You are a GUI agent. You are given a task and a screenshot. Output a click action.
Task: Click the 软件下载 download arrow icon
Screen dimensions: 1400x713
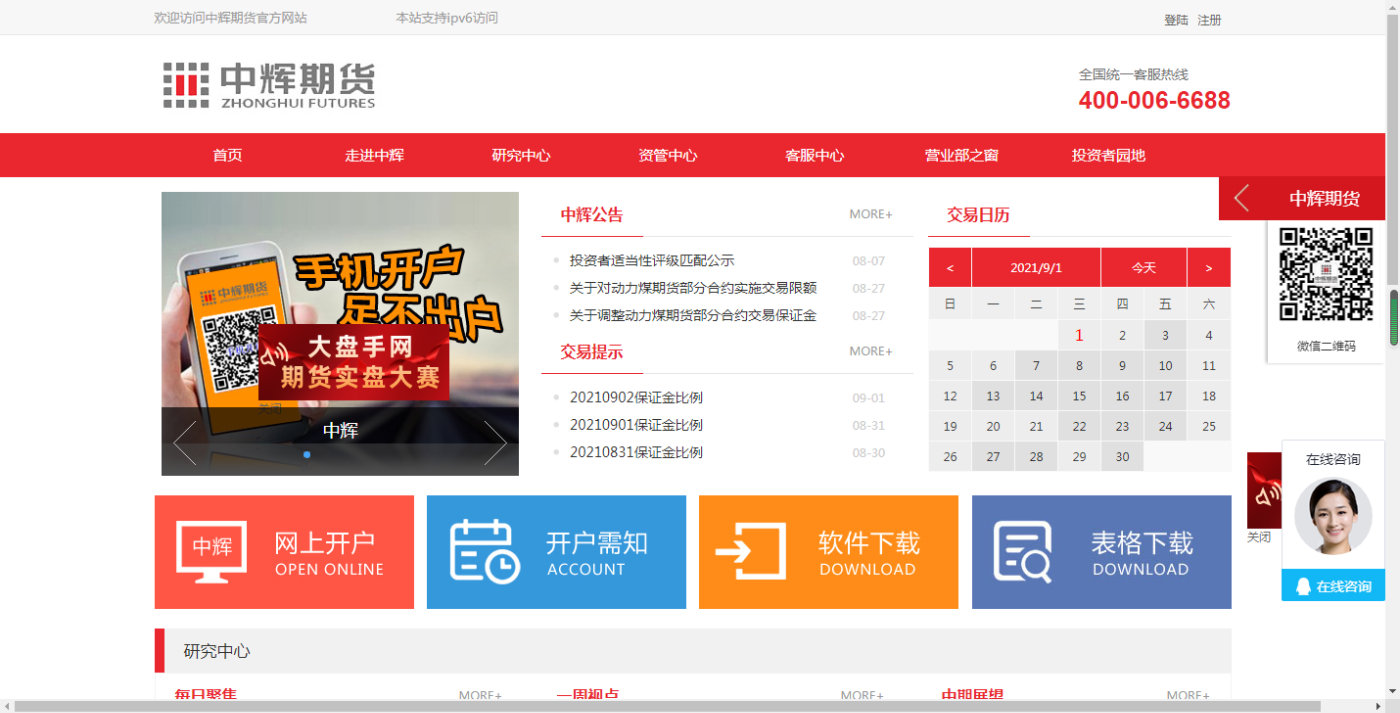[755, 551]
